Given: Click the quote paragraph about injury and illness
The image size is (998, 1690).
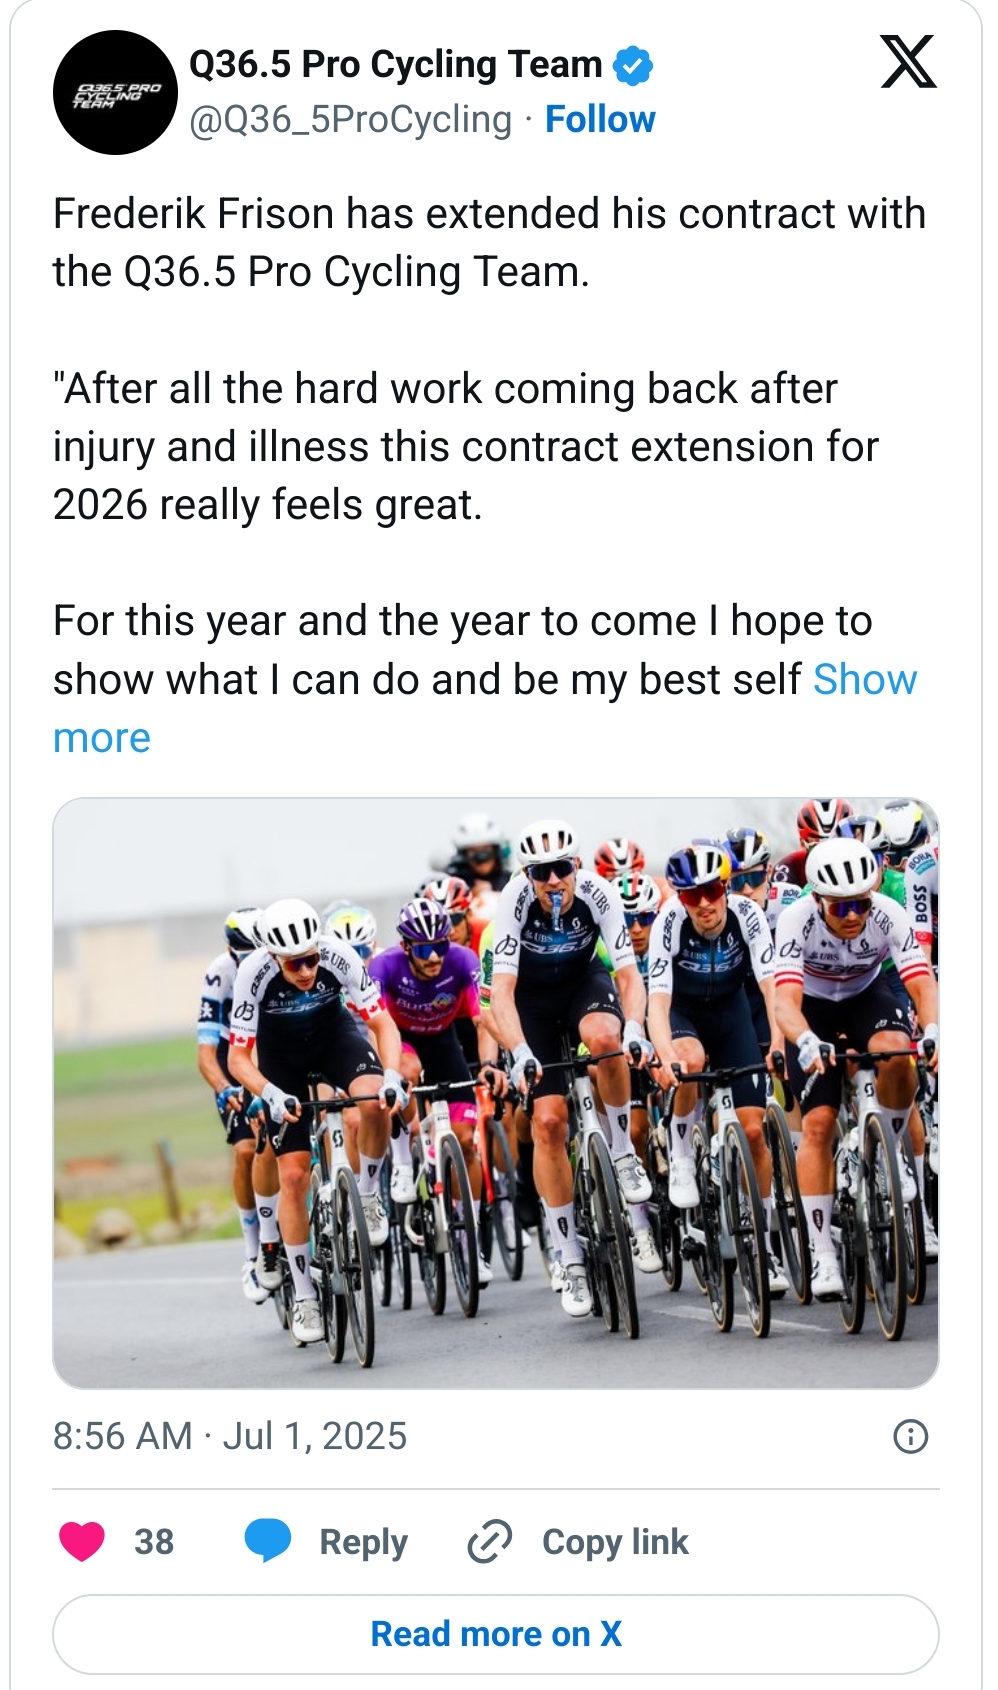Looking at the screenshot, I should tap(465, 447).
